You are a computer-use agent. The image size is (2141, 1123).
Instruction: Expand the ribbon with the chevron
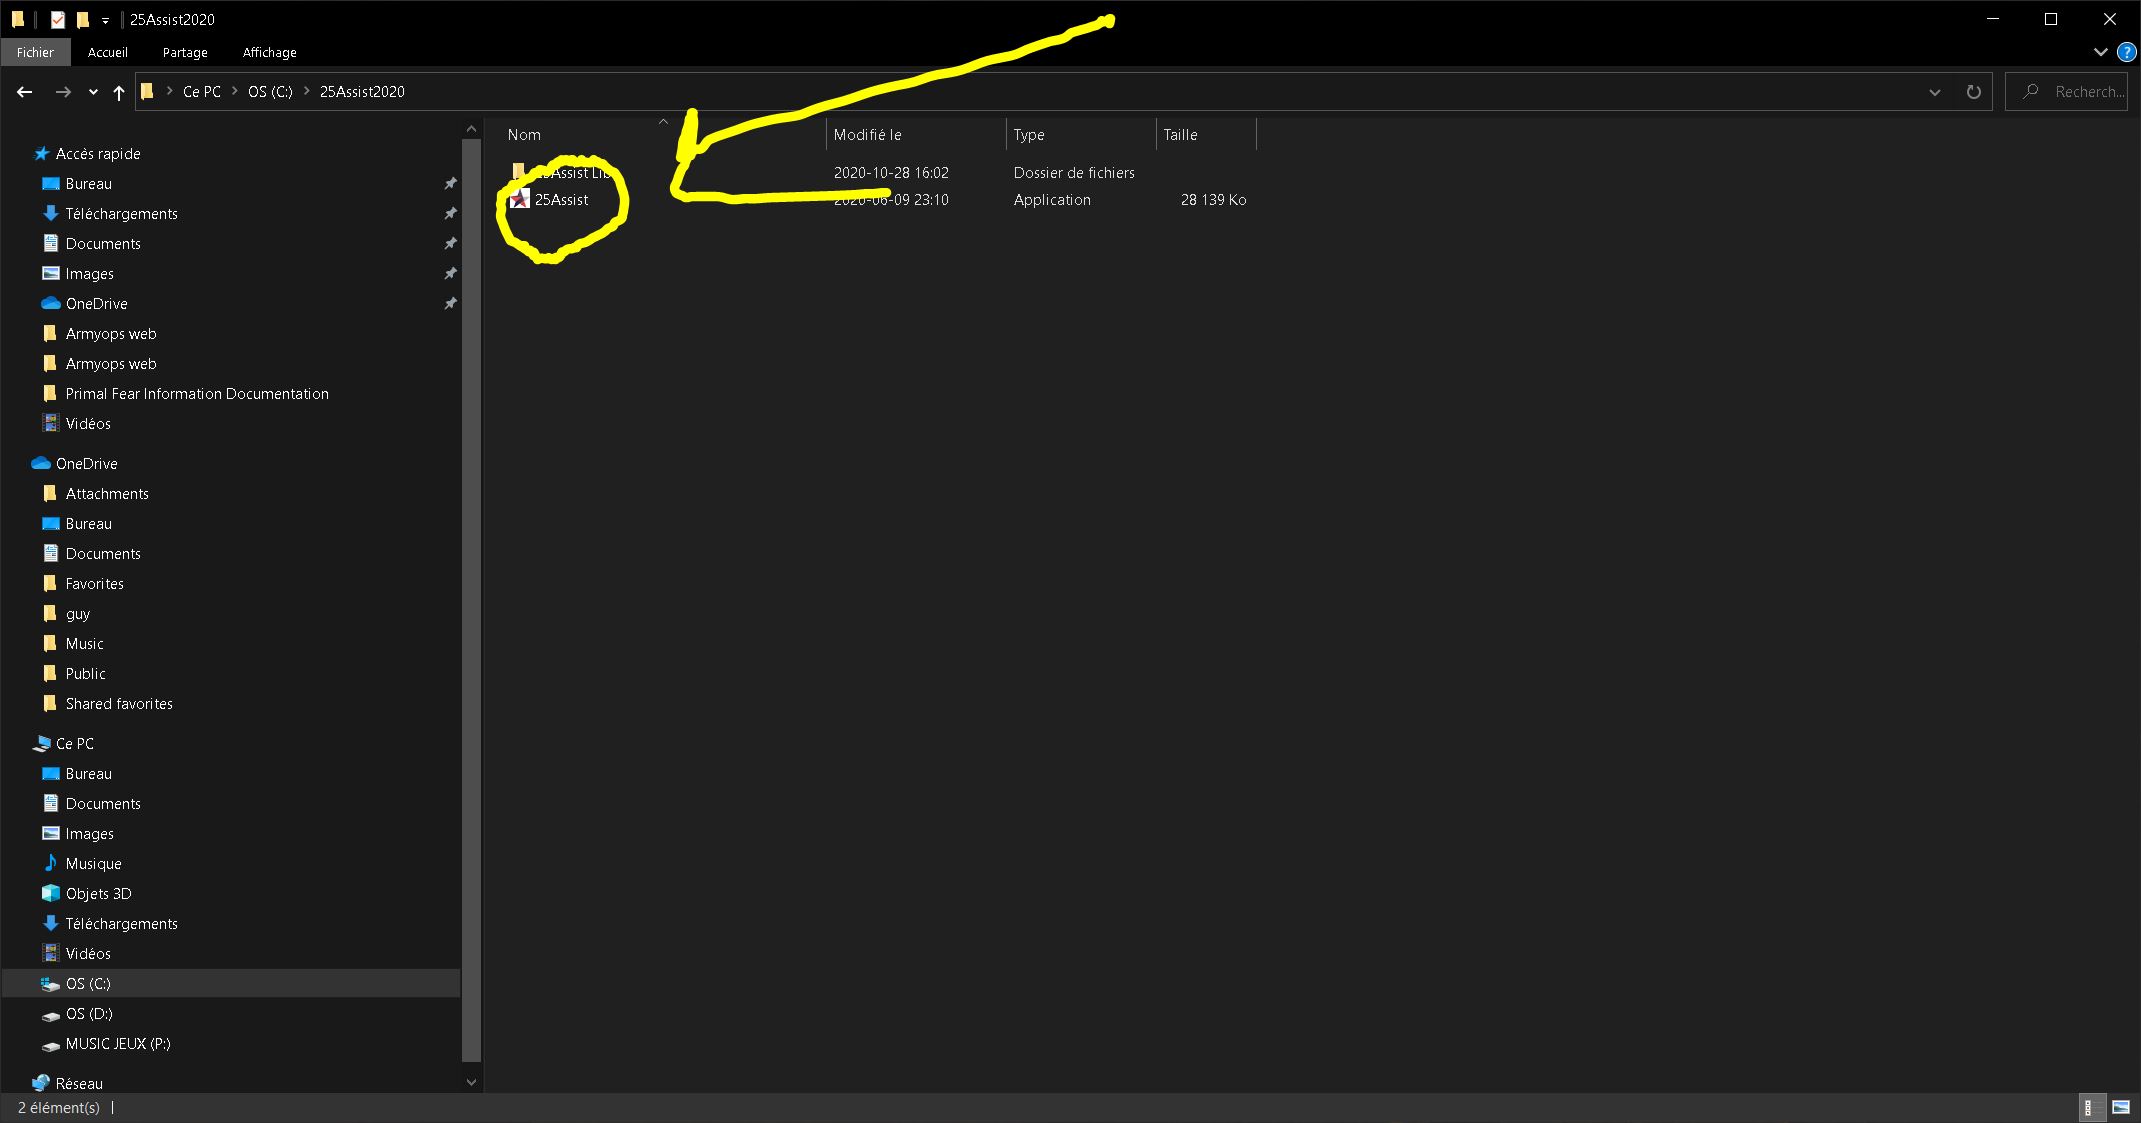click(2100, 53)
